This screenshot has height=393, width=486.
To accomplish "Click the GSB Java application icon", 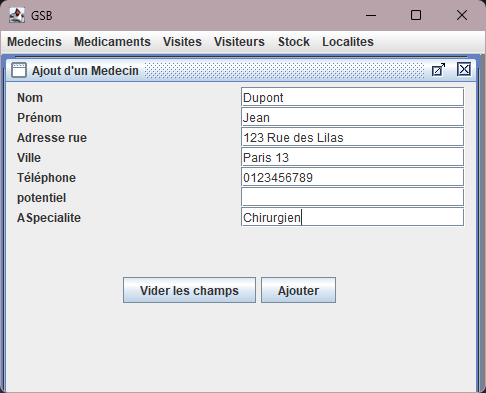I will click(17, 15).
